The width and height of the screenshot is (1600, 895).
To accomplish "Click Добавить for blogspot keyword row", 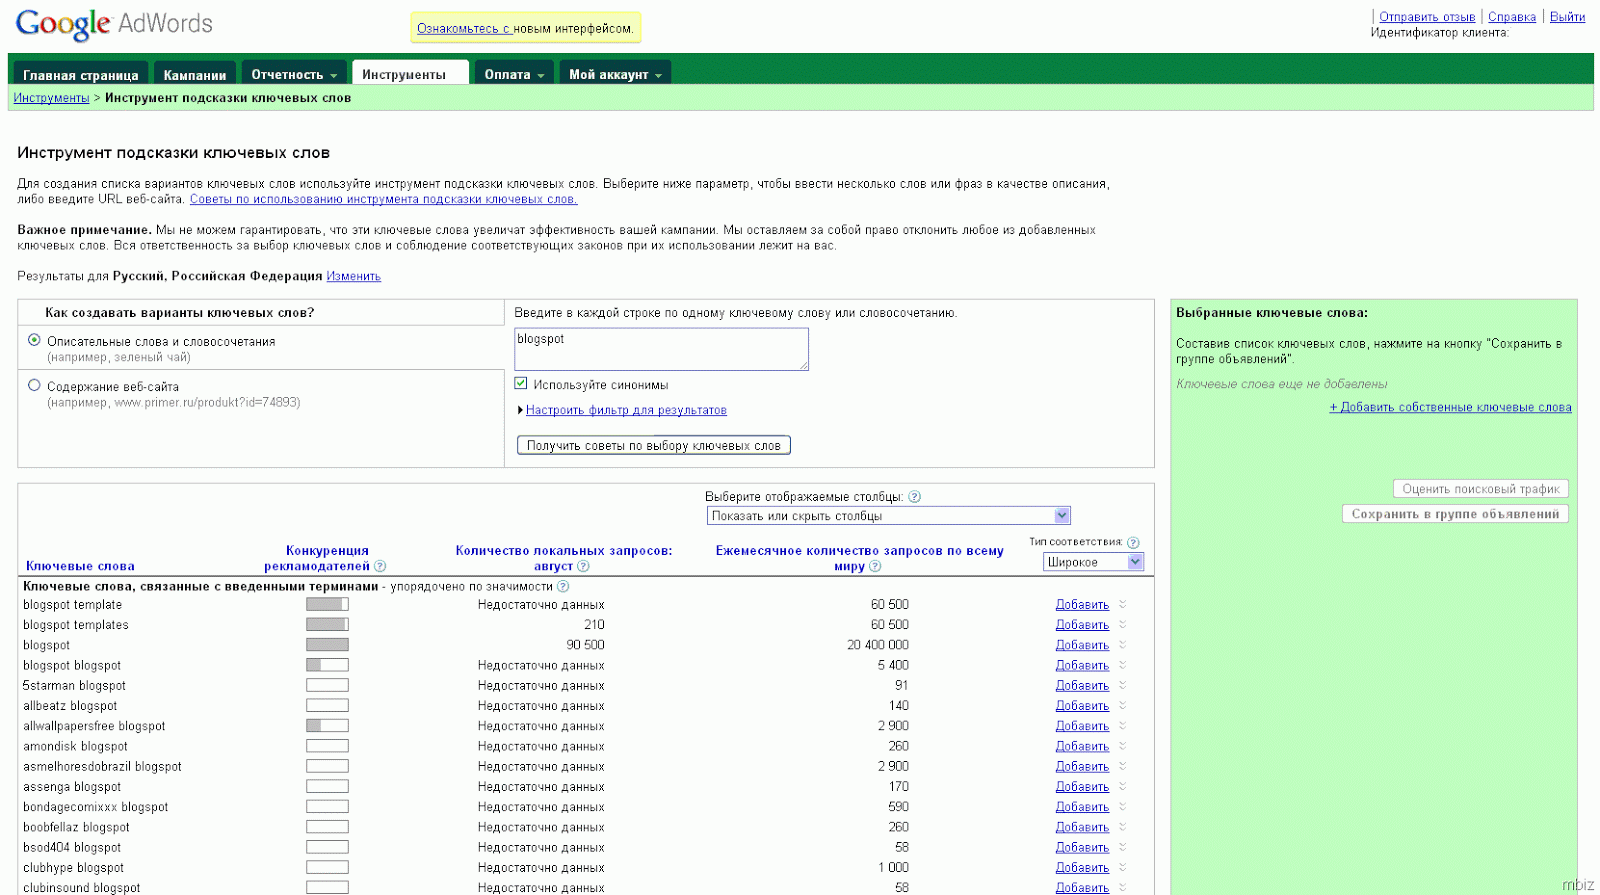I will click(1082, 645).
